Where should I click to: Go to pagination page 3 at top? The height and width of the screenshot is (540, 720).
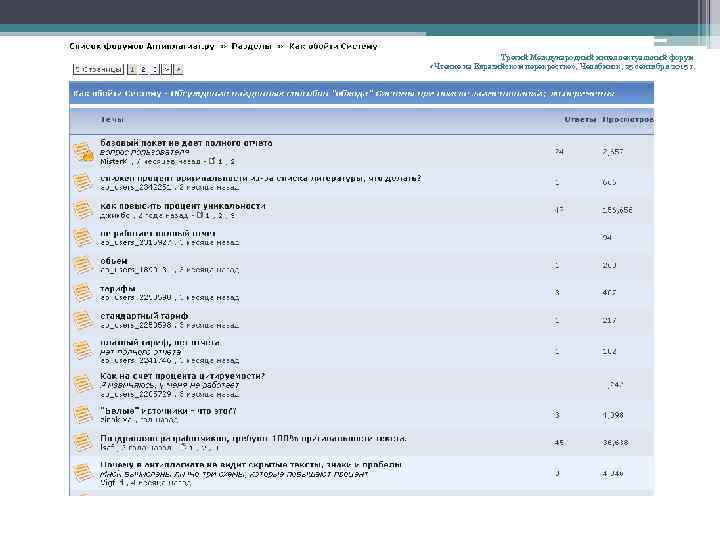(155, 69)
